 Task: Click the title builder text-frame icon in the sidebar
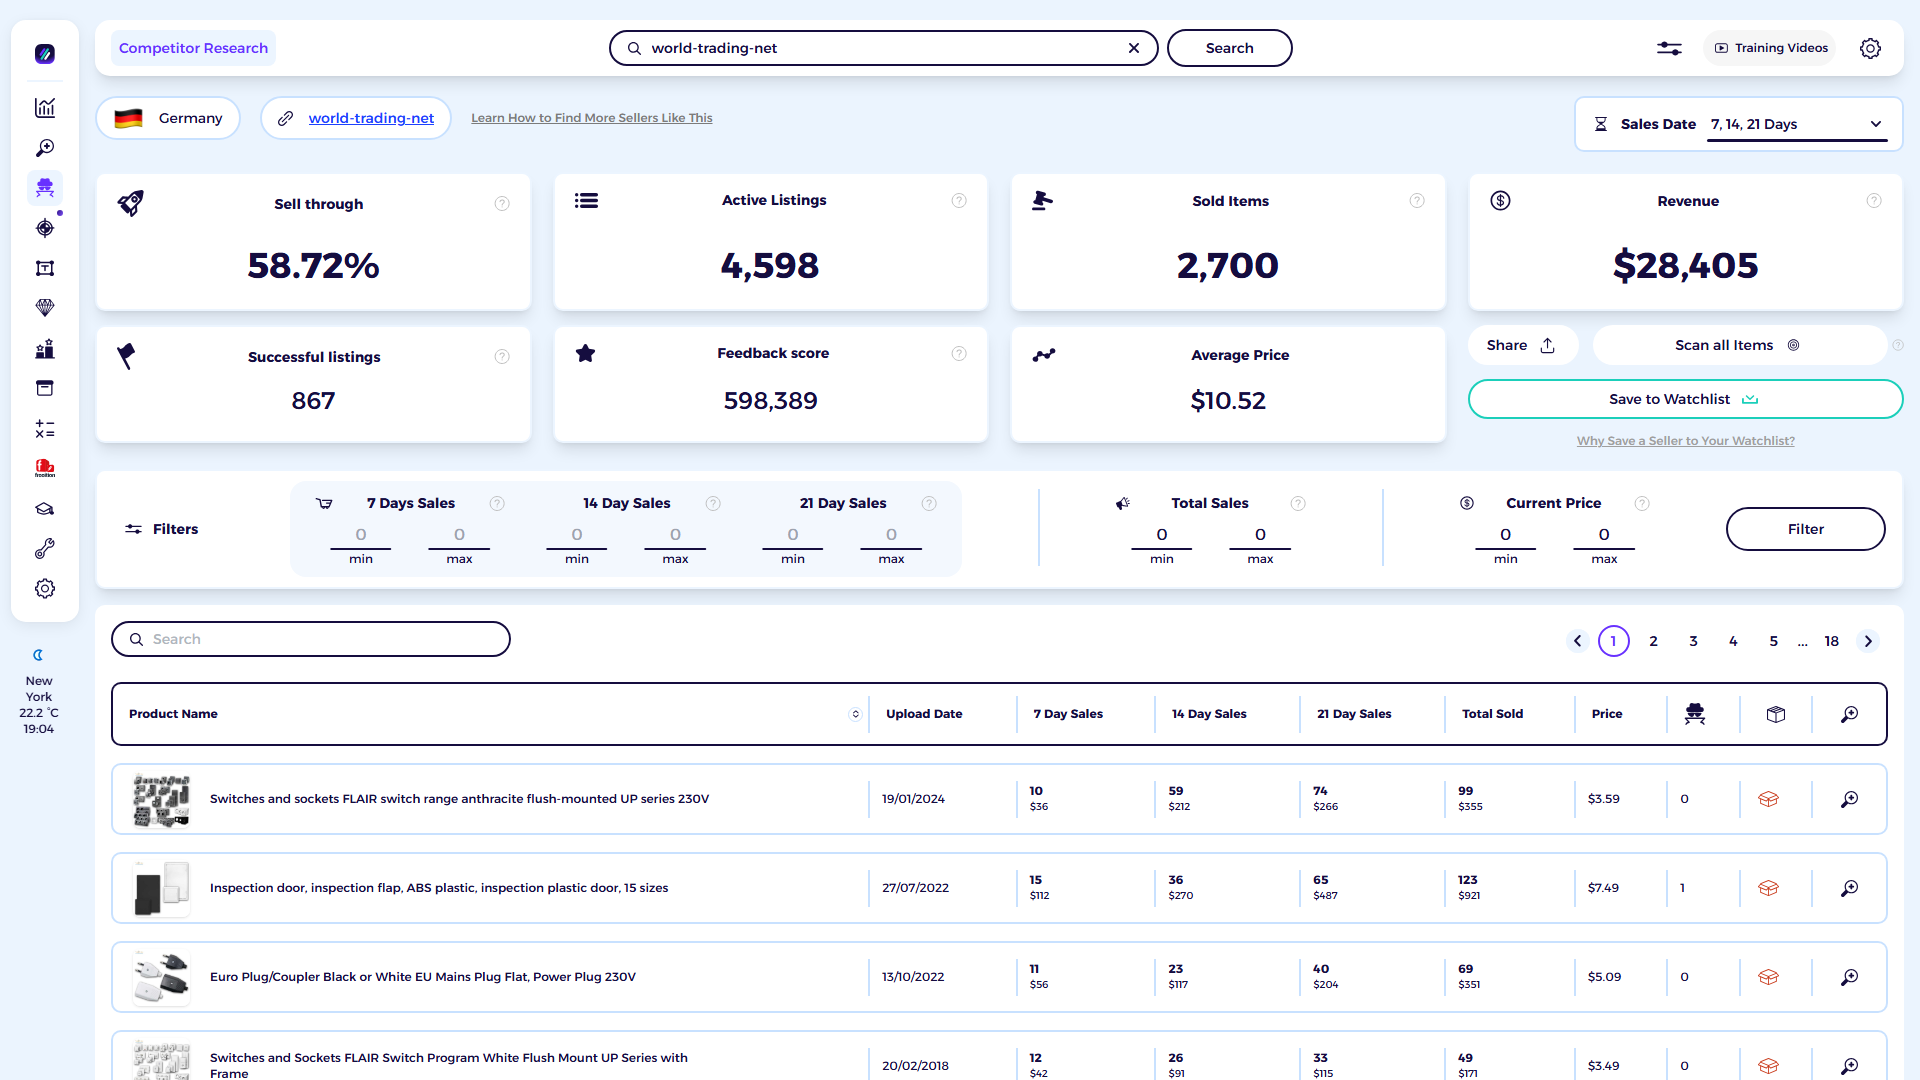45,268
